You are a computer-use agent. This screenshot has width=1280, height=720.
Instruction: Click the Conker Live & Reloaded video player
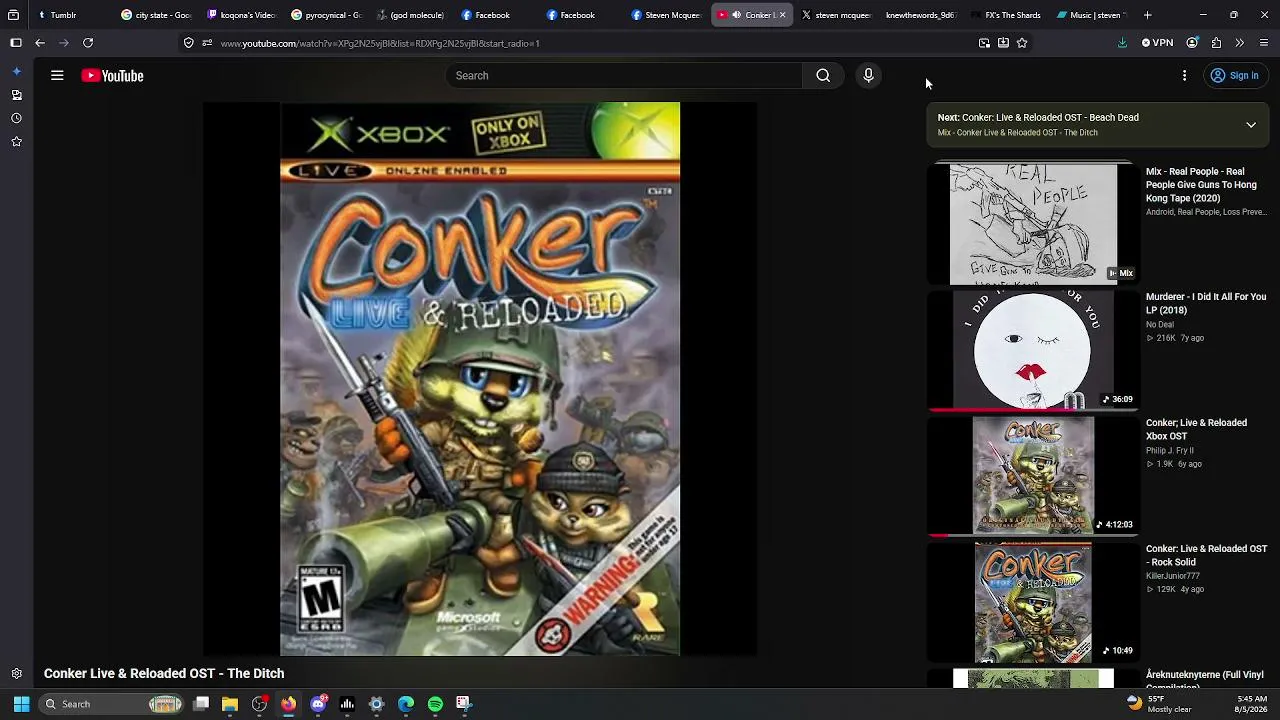coord(480,379)
